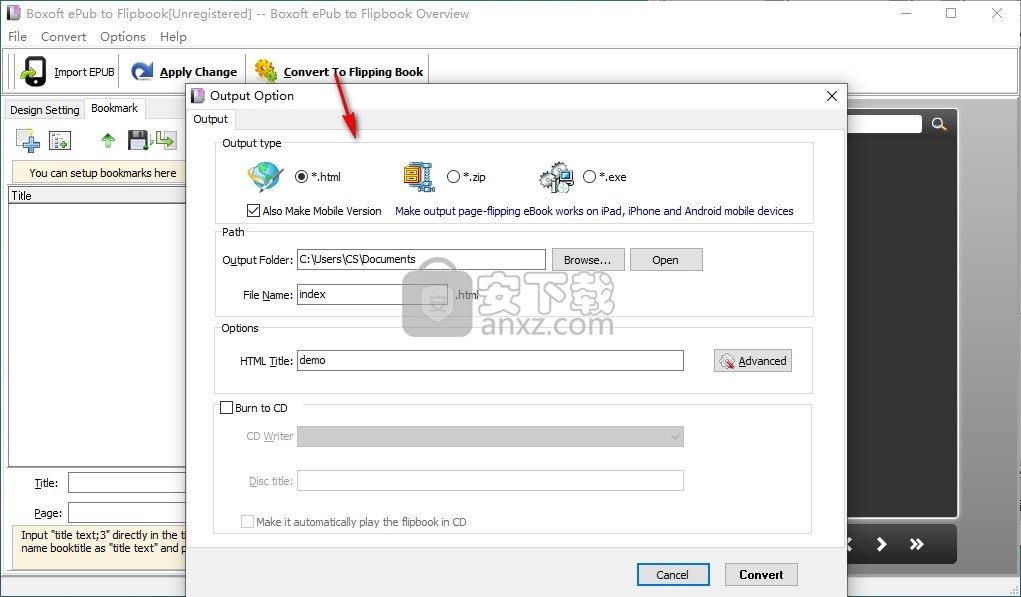Click the Title column header in bookmark list
Image resolution: width=1021 pixels, height=597 pixels.
click(97, 195)
